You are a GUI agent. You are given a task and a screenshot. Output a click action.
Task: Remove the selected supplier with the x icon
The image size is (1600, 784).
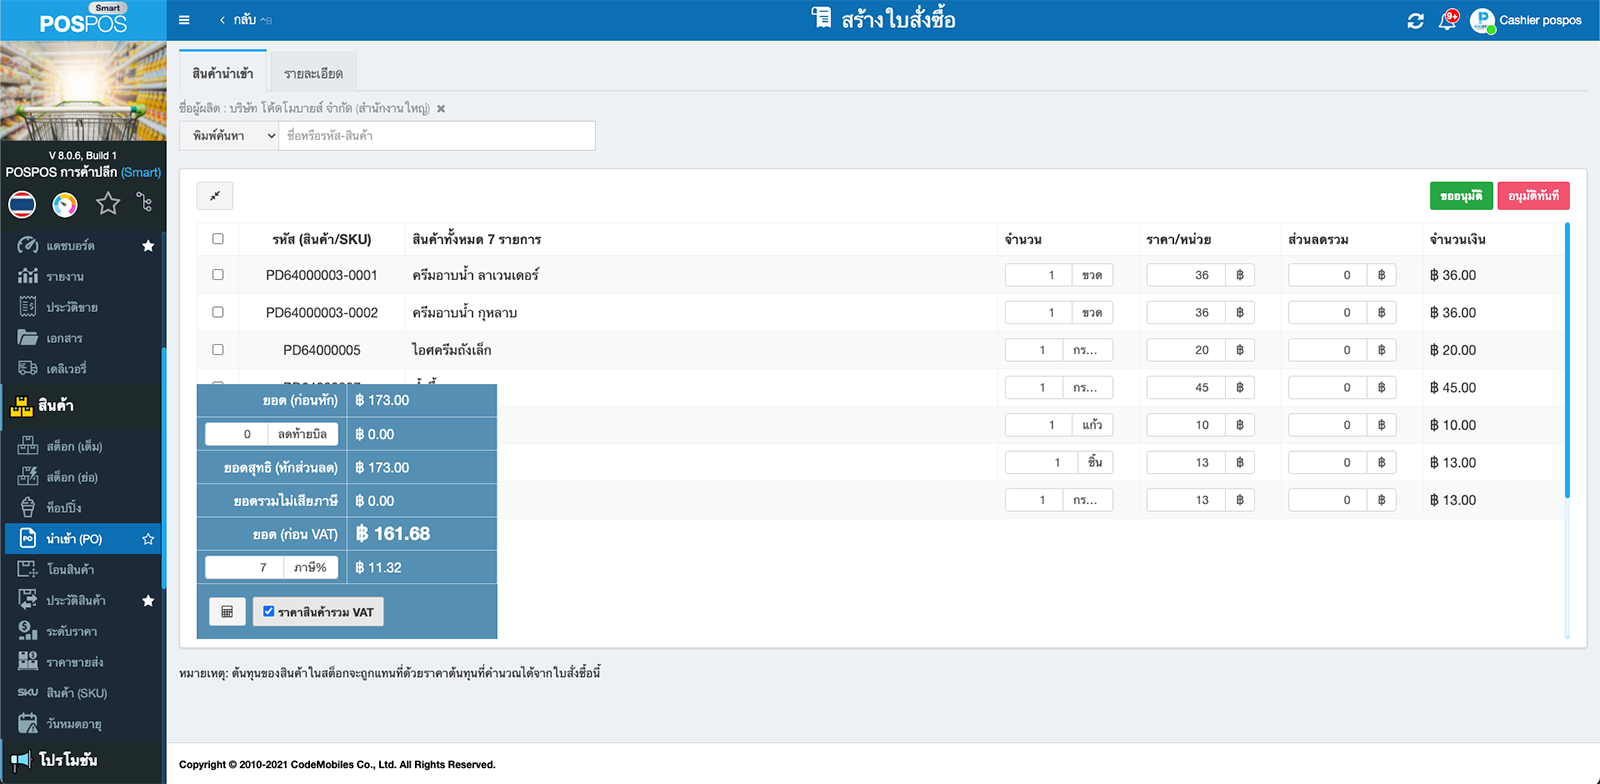pyautogui.click(x=441, y=109)
